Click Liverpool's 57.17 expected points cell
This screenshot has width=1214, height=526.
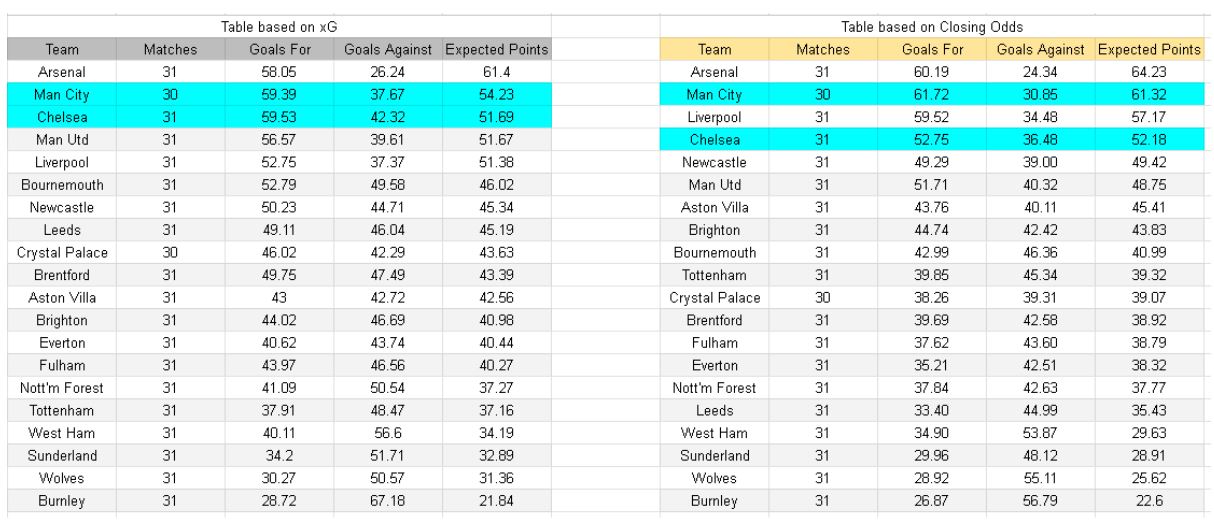click(x=1149, y=117)
